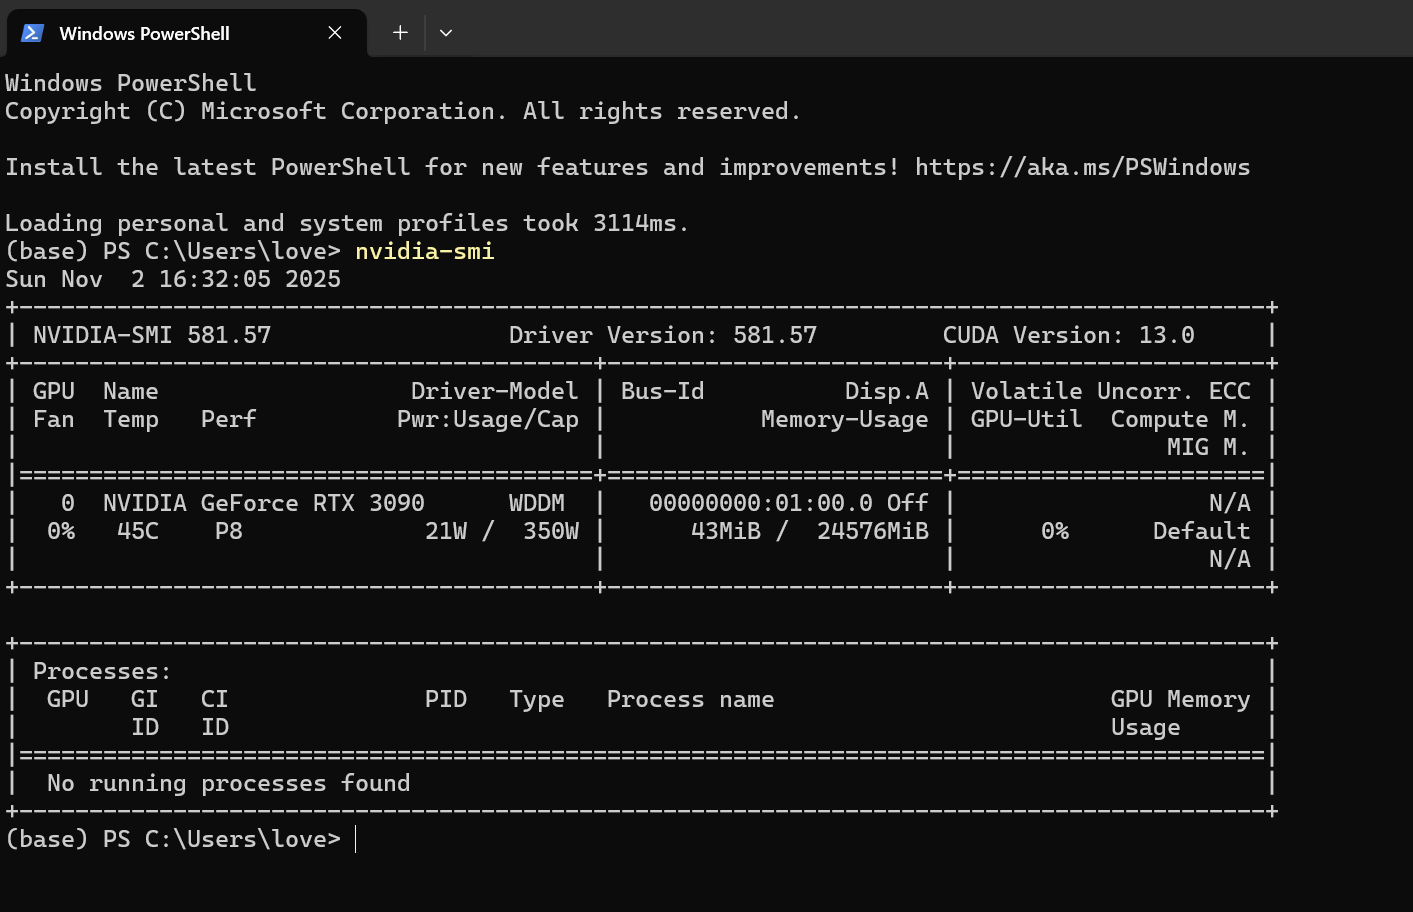This screenshot has height=912, width=1413.
Task: Click the Bus-Id value 00000000:01:00.0
Action: tap(760, 503)
